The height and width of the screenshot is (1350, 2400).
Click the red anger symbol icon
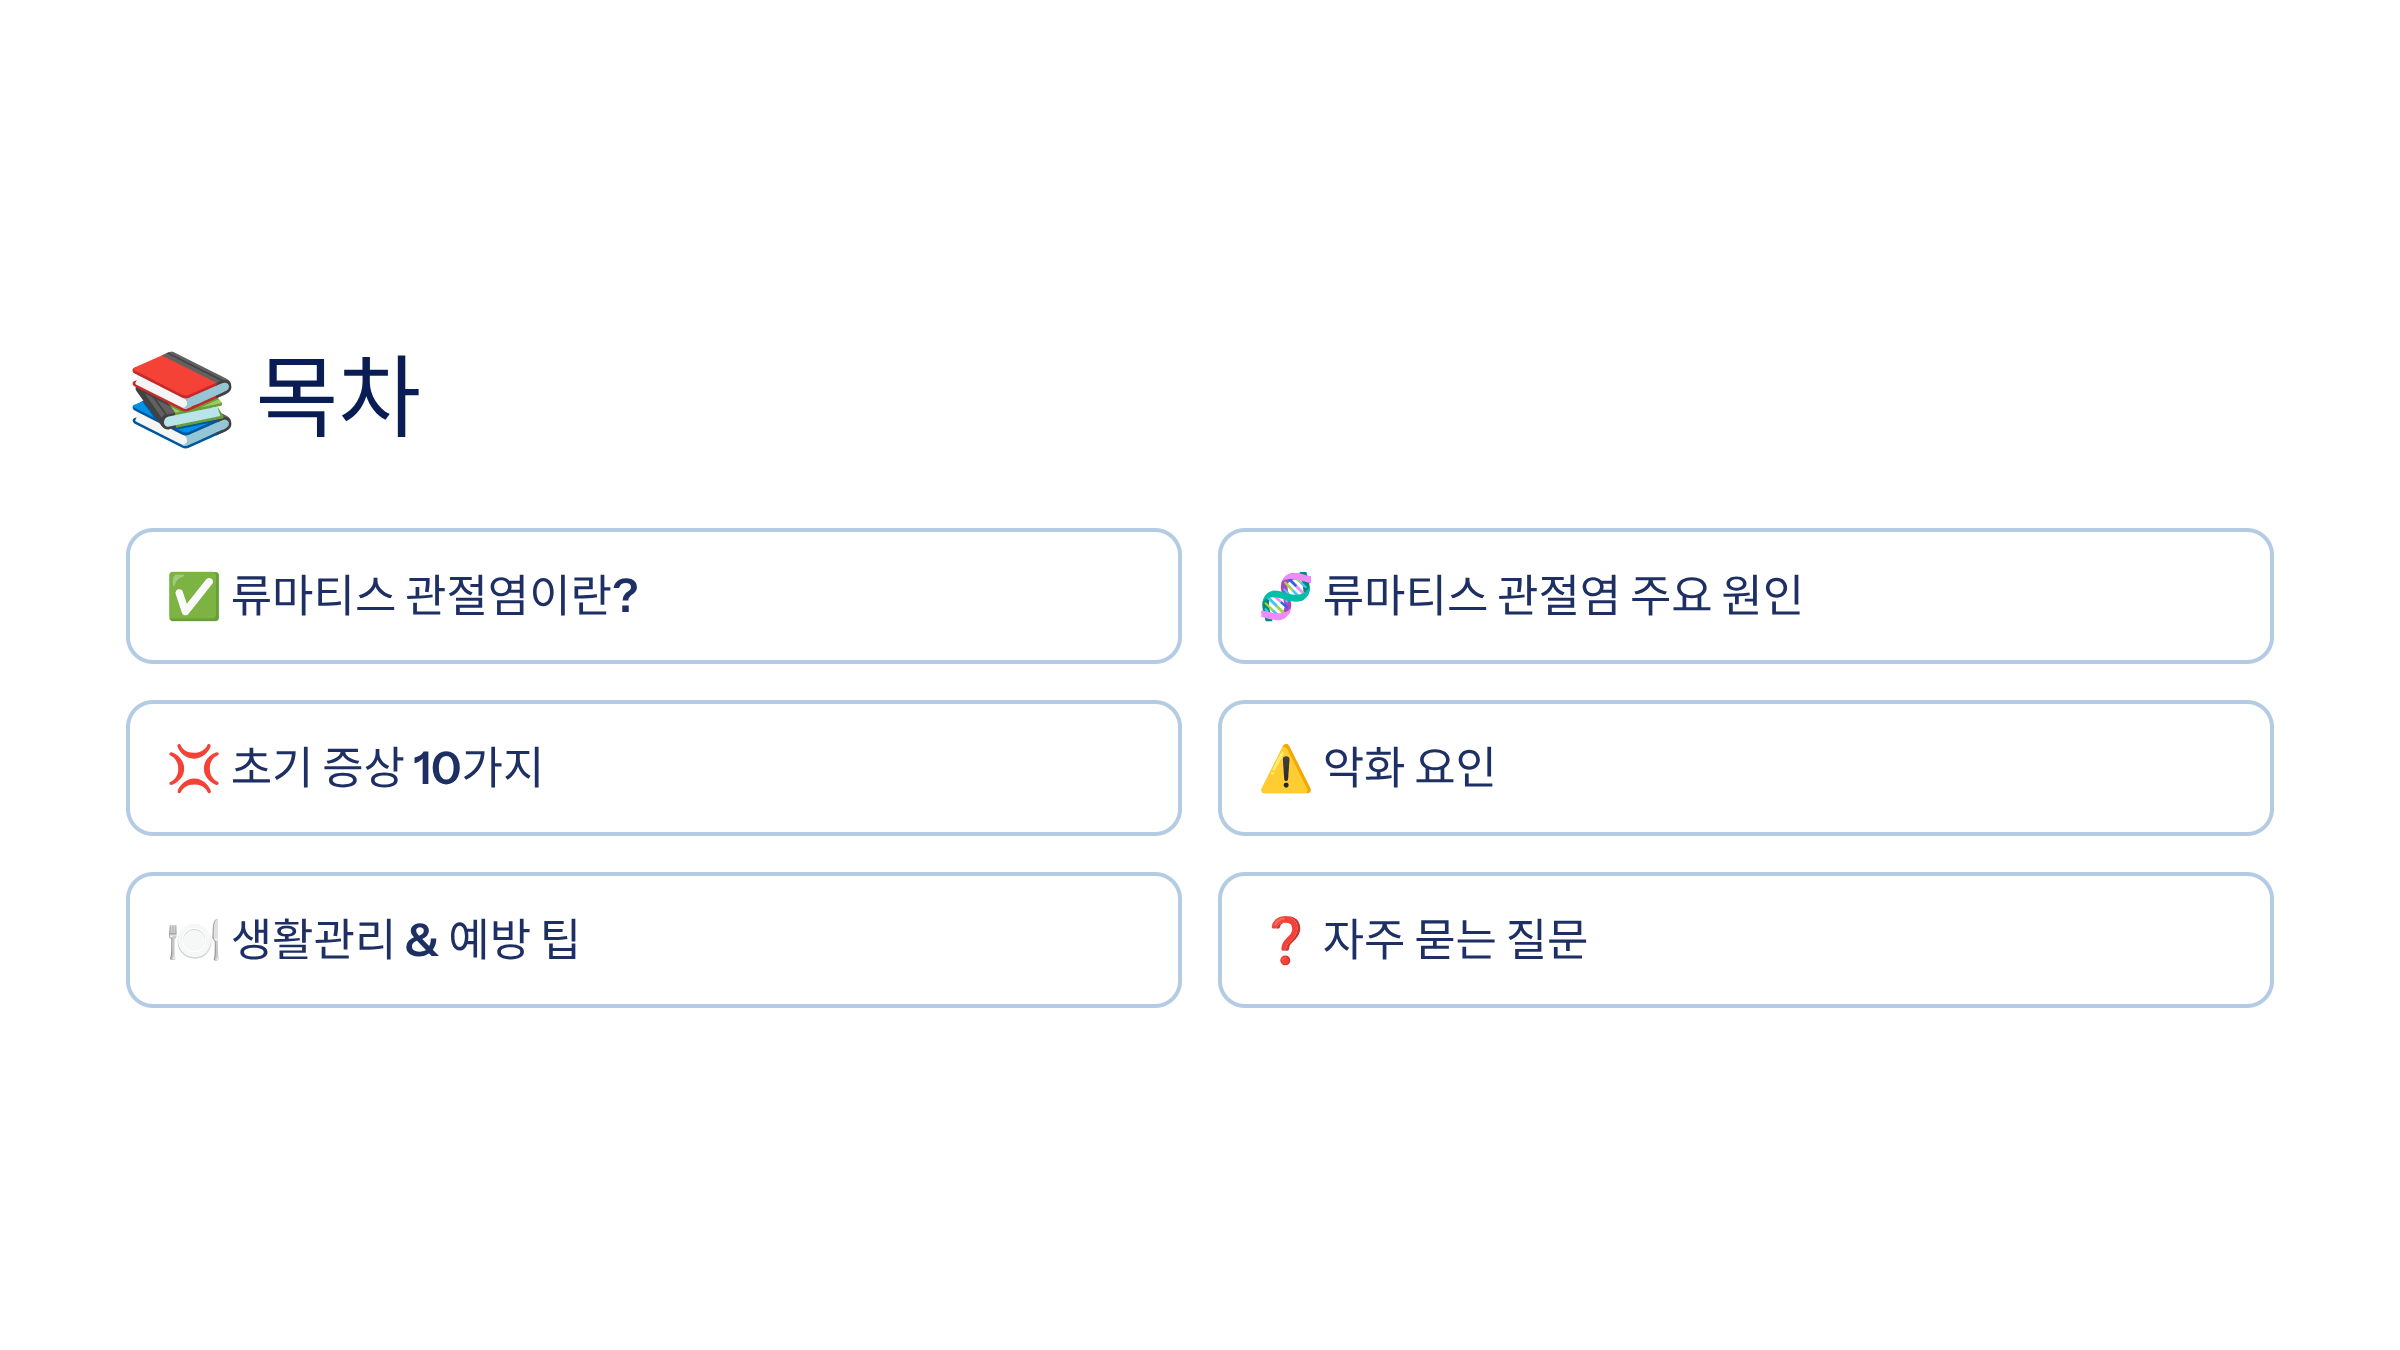194,768
